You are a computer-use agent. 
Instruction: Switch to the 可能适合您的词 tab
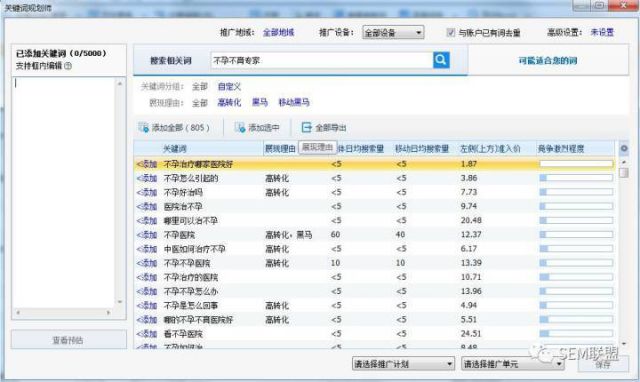pos(548,61)
